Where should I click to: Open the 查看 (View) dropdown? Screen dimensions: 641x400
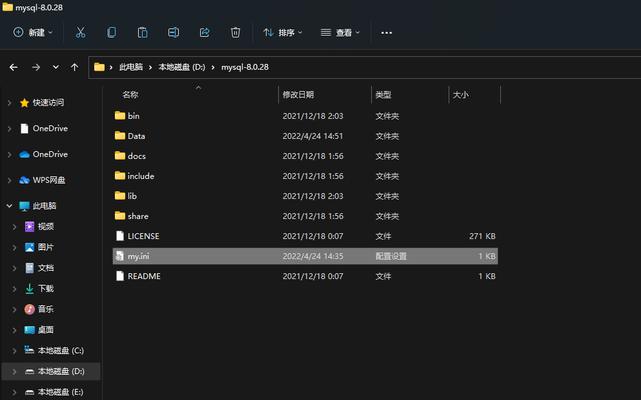click(x=340, y=32)
